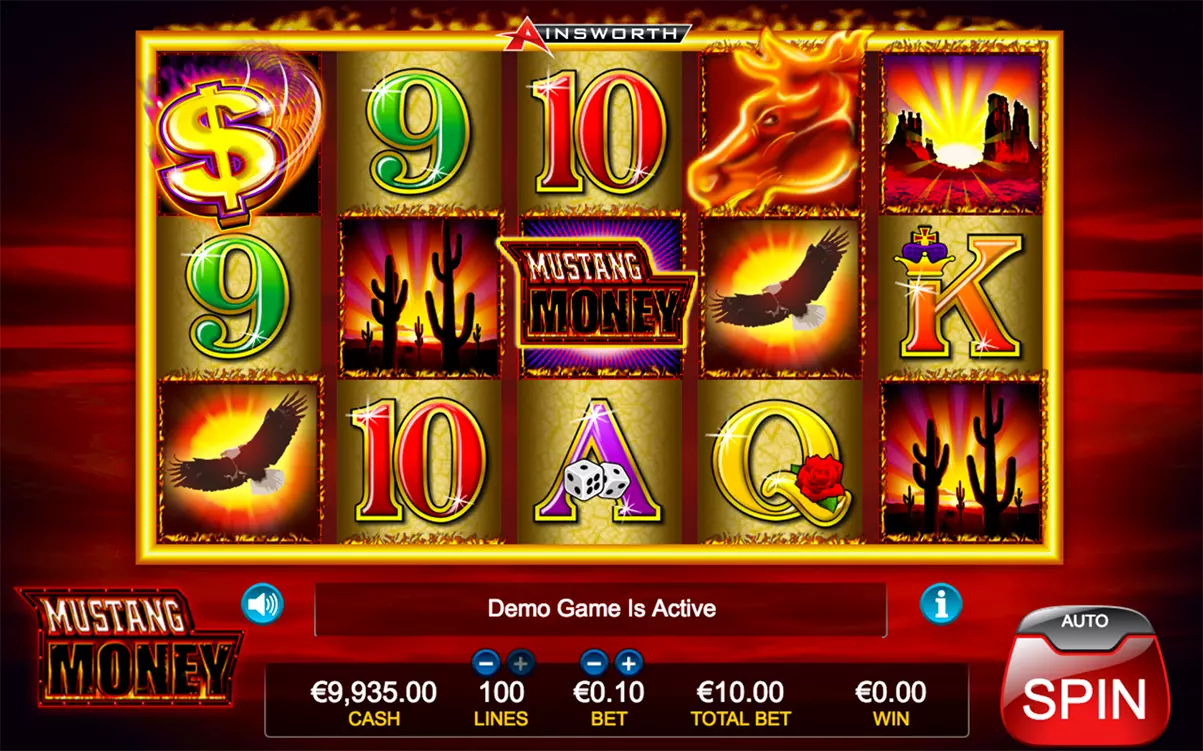Click the Mustang Money logo bottom left
Screen dimensions: 1203x751
129,647
